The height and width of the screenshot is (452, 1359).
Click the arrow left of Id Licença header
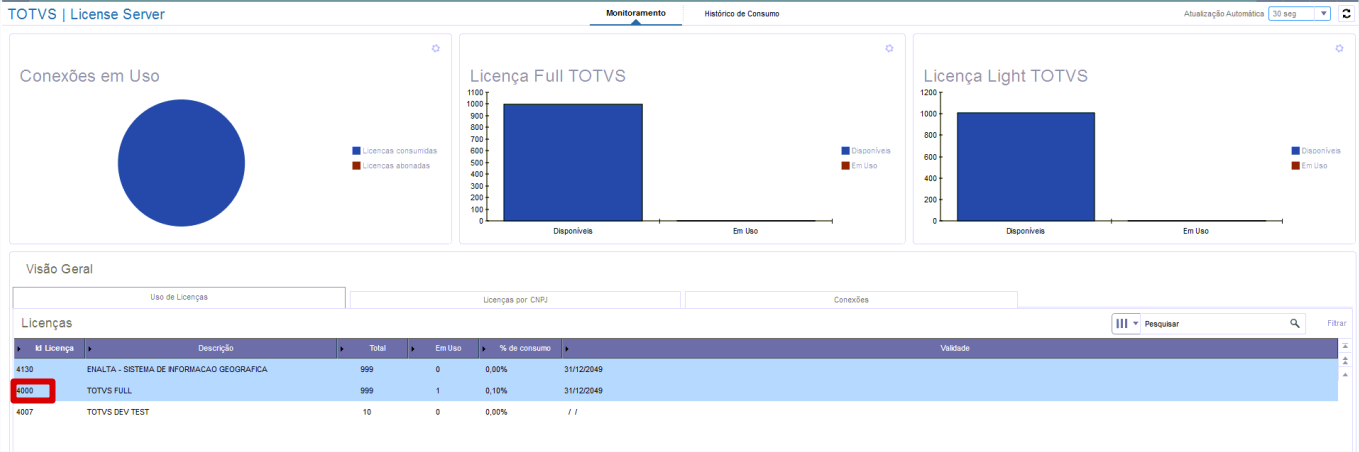[x=20, y=348]
